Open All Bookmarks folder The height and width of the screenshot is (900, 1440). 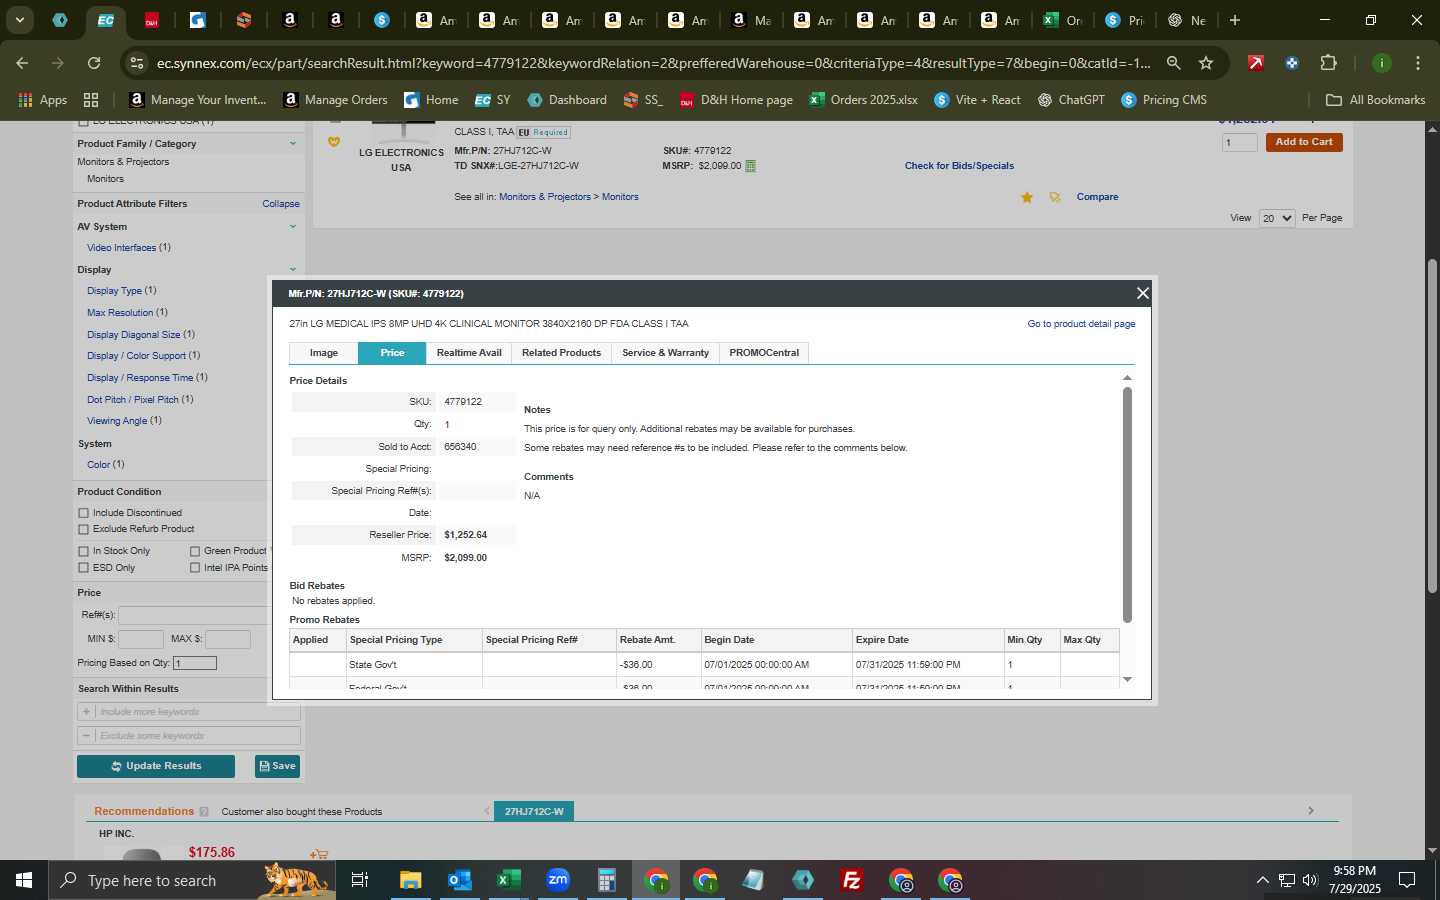[1376, 100]
